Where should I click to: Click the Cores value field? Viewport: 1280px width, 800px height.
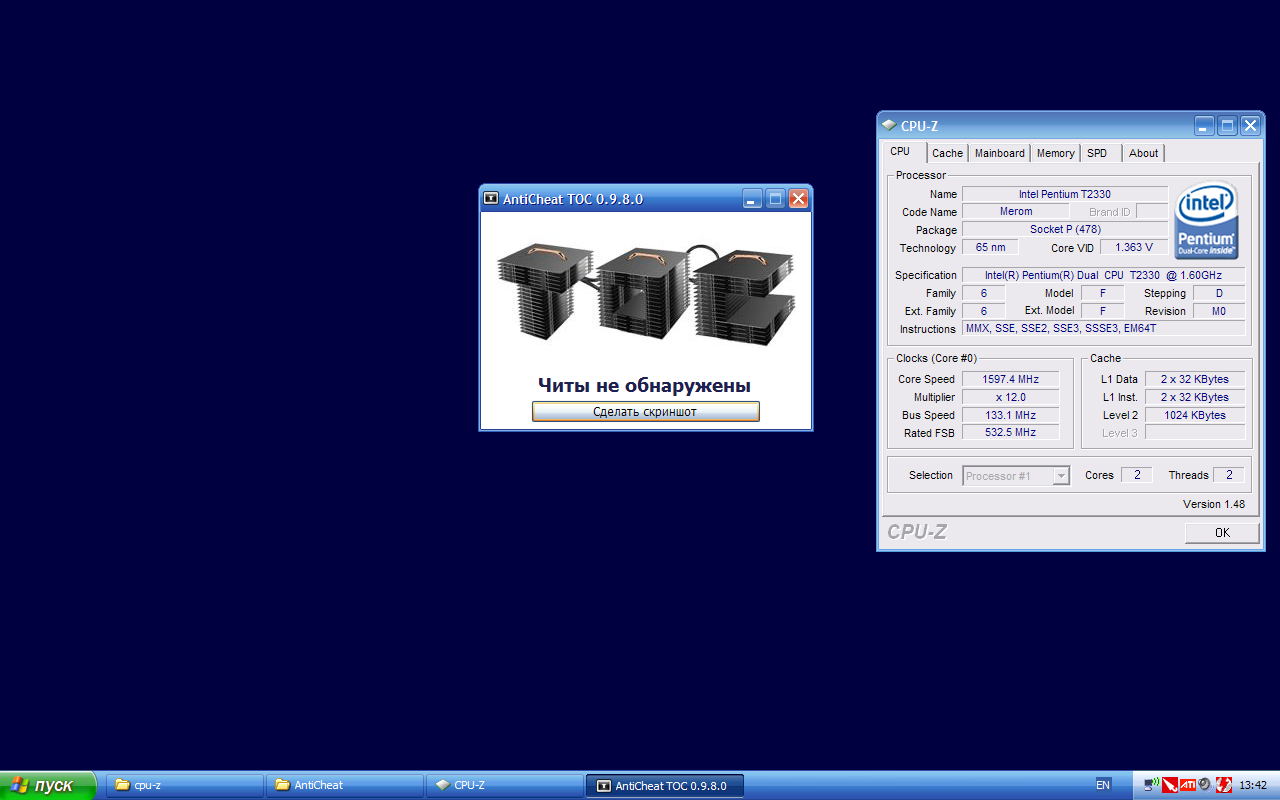point(1137,475)
